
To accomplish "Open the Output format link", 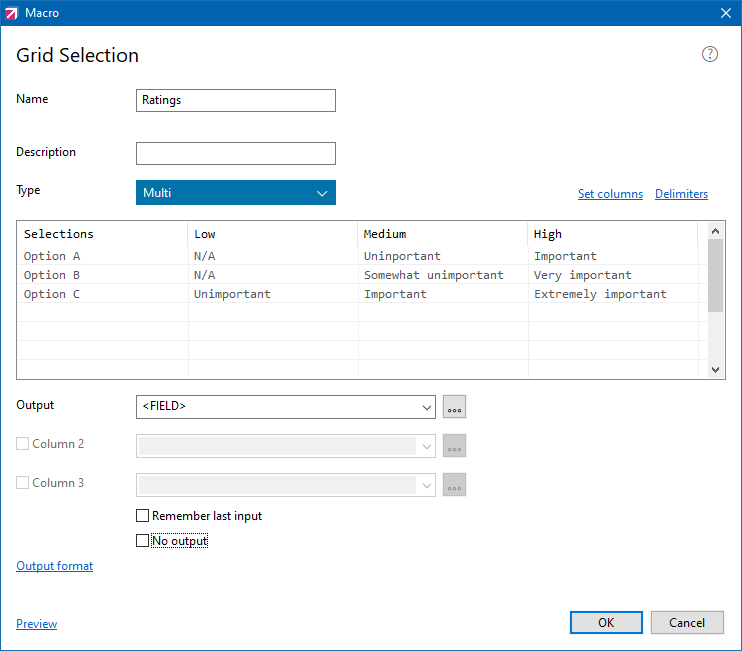I will coord(54,566).
